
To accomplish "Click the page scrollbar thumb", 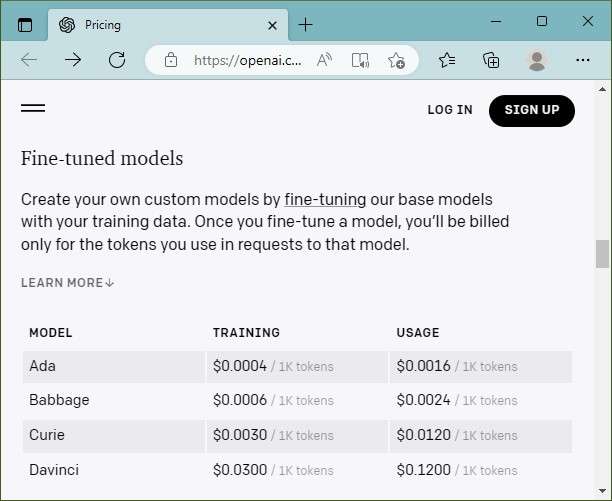I will [x=602, y=254].
